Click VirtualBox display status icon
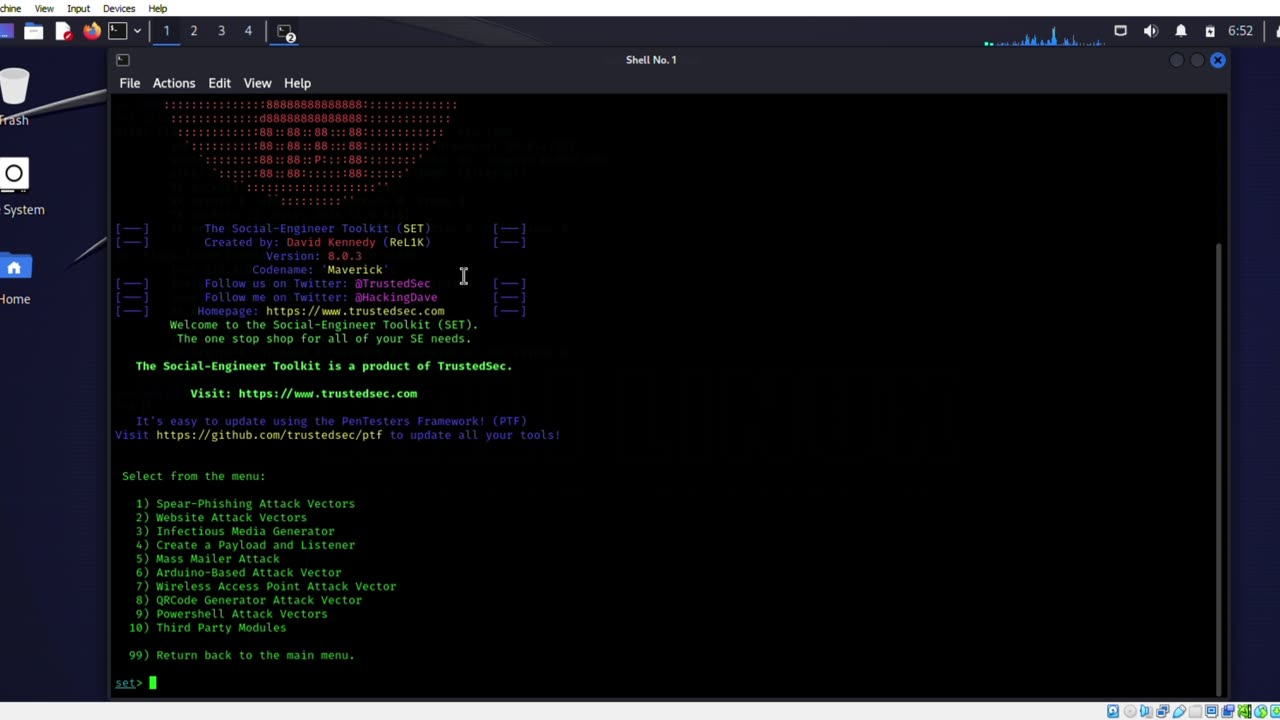 pos(1211,711)
